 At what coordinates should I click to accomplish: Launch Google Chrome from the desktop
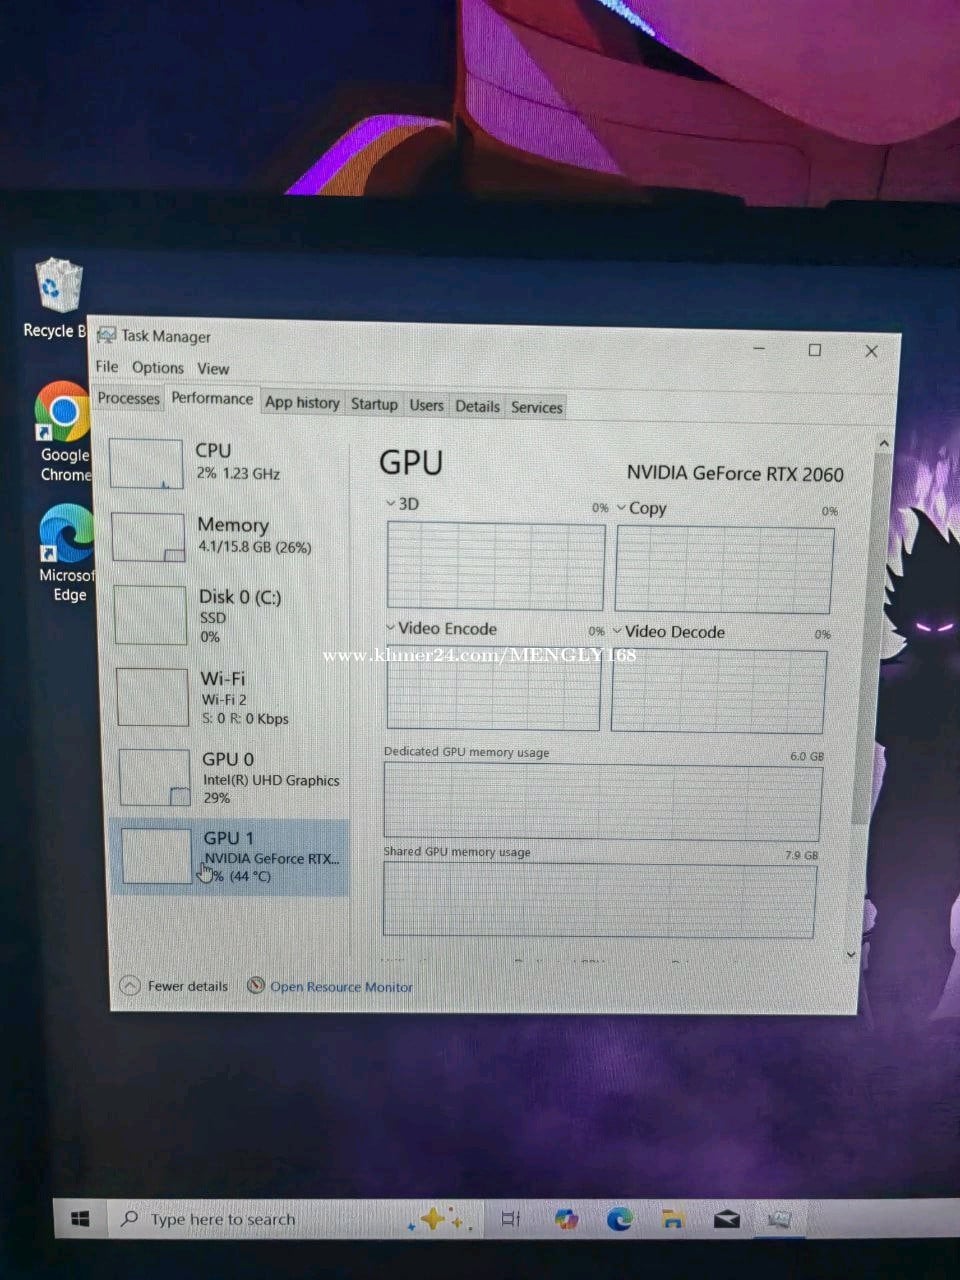(62, 412)
